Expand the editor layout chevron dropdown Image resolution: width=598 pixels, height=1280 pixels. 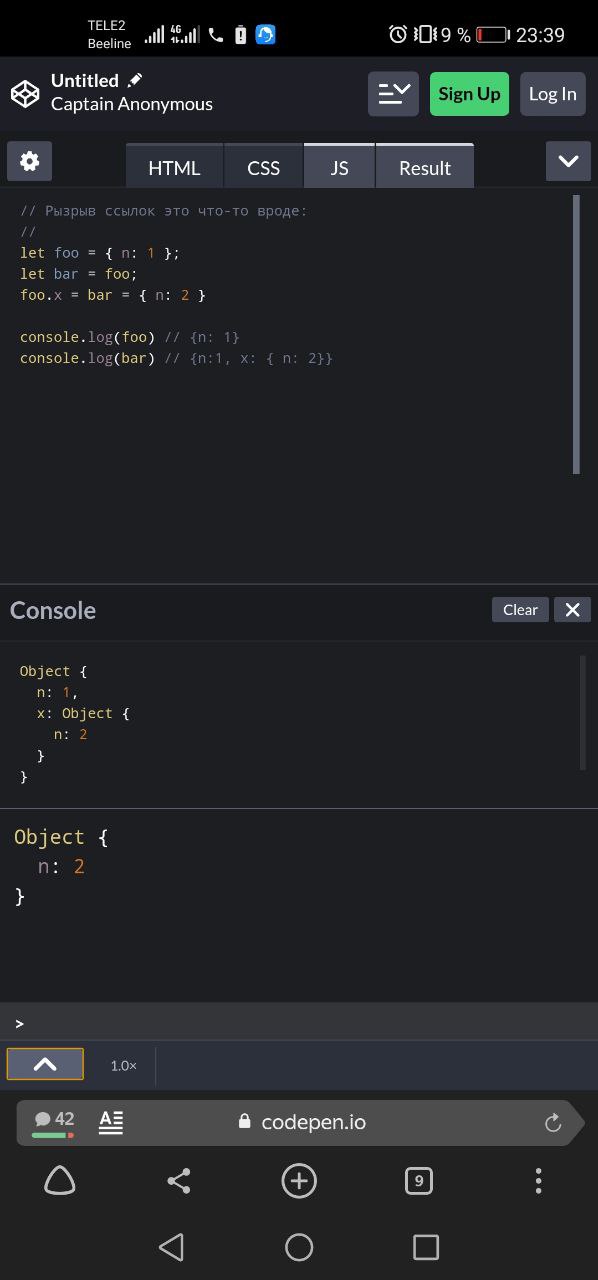[568, 161]
